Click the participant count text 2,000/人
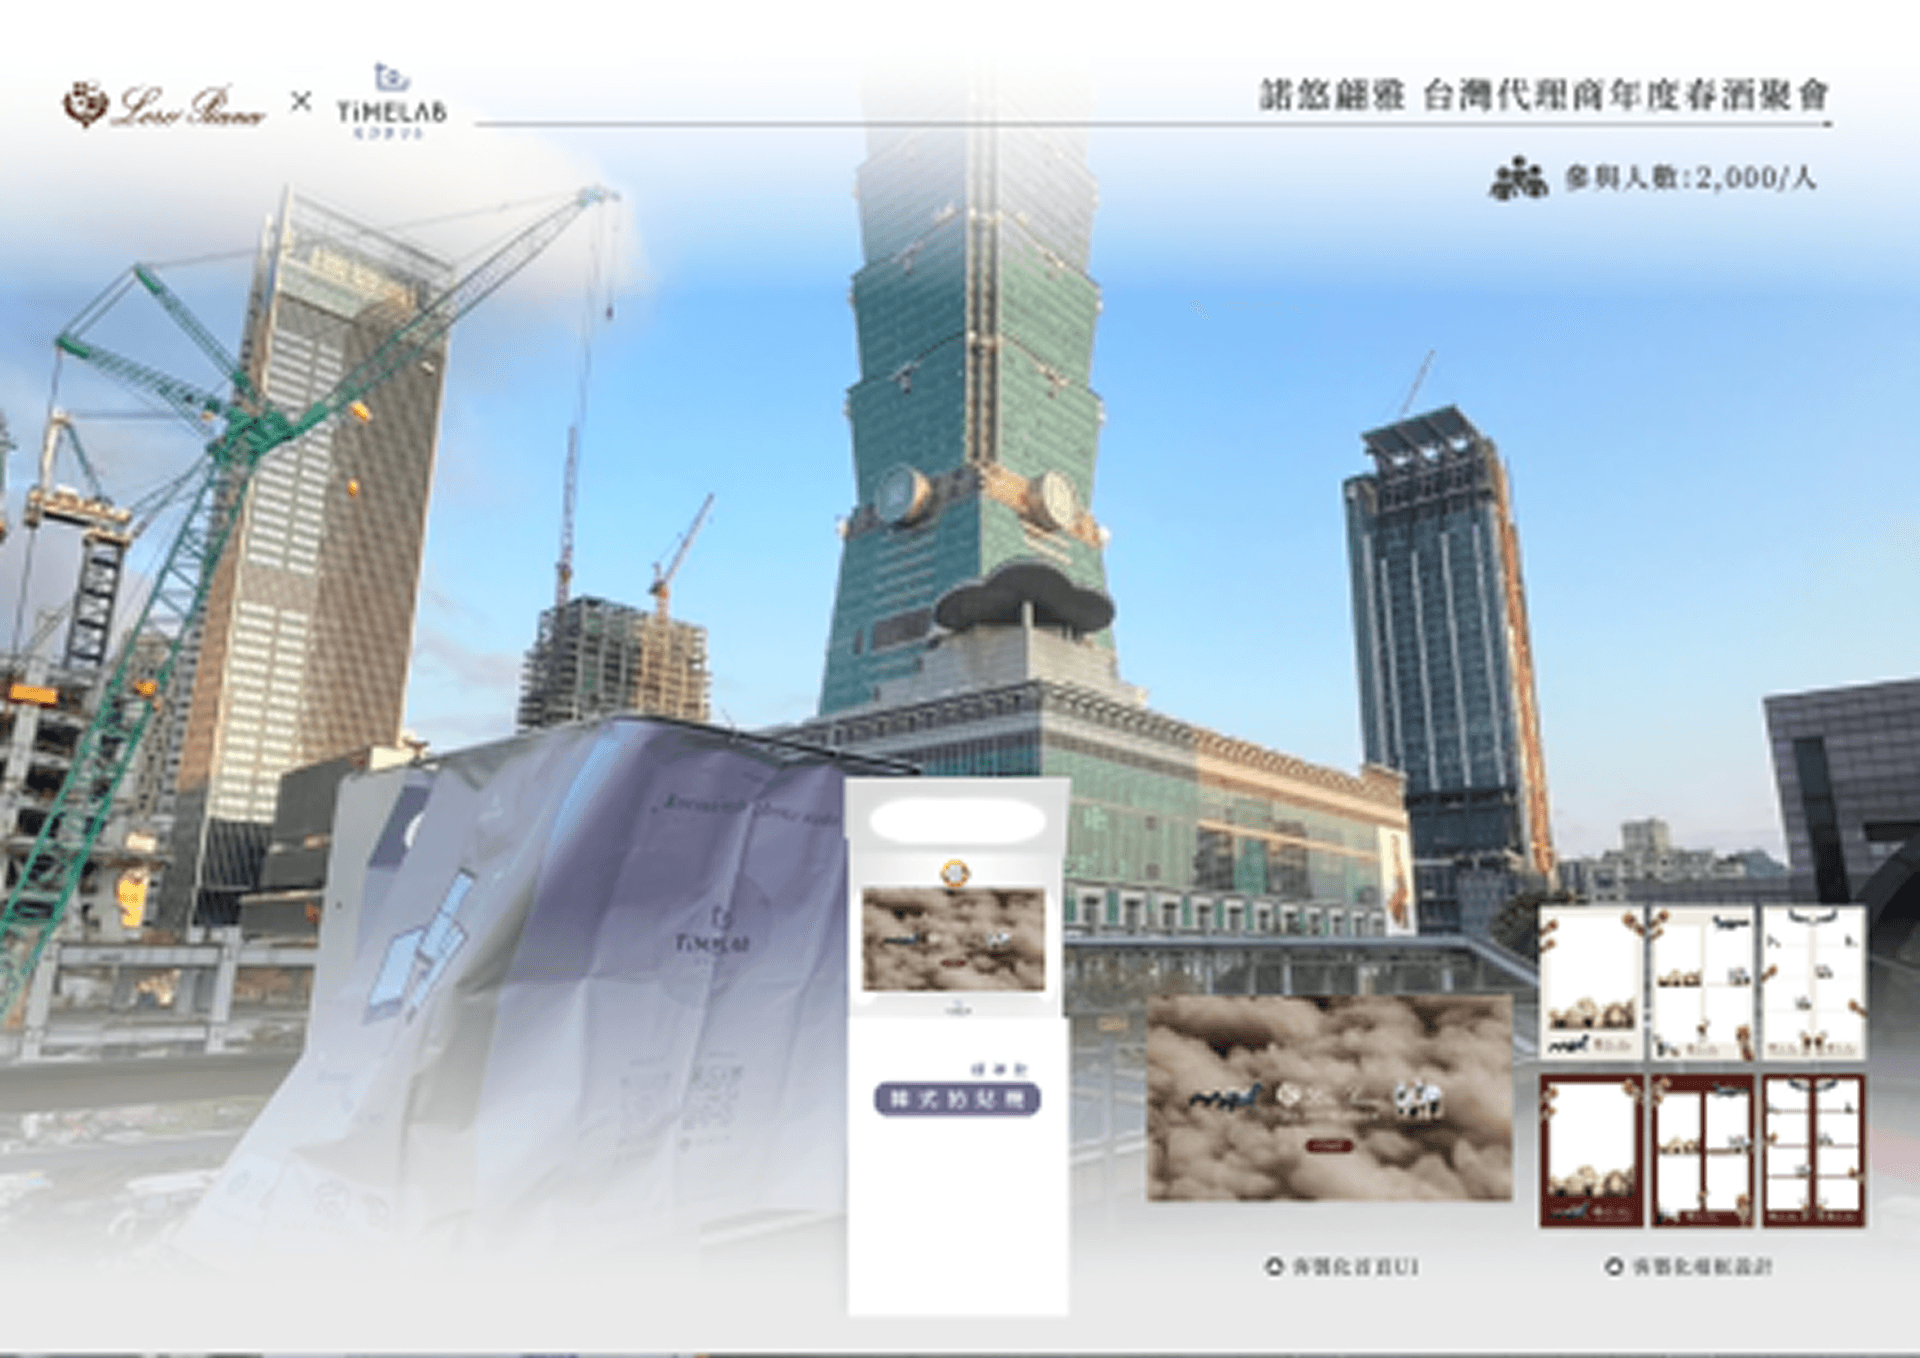Image resolution: width=1920 pixels, height=1358 pixels. [1755, 178]
